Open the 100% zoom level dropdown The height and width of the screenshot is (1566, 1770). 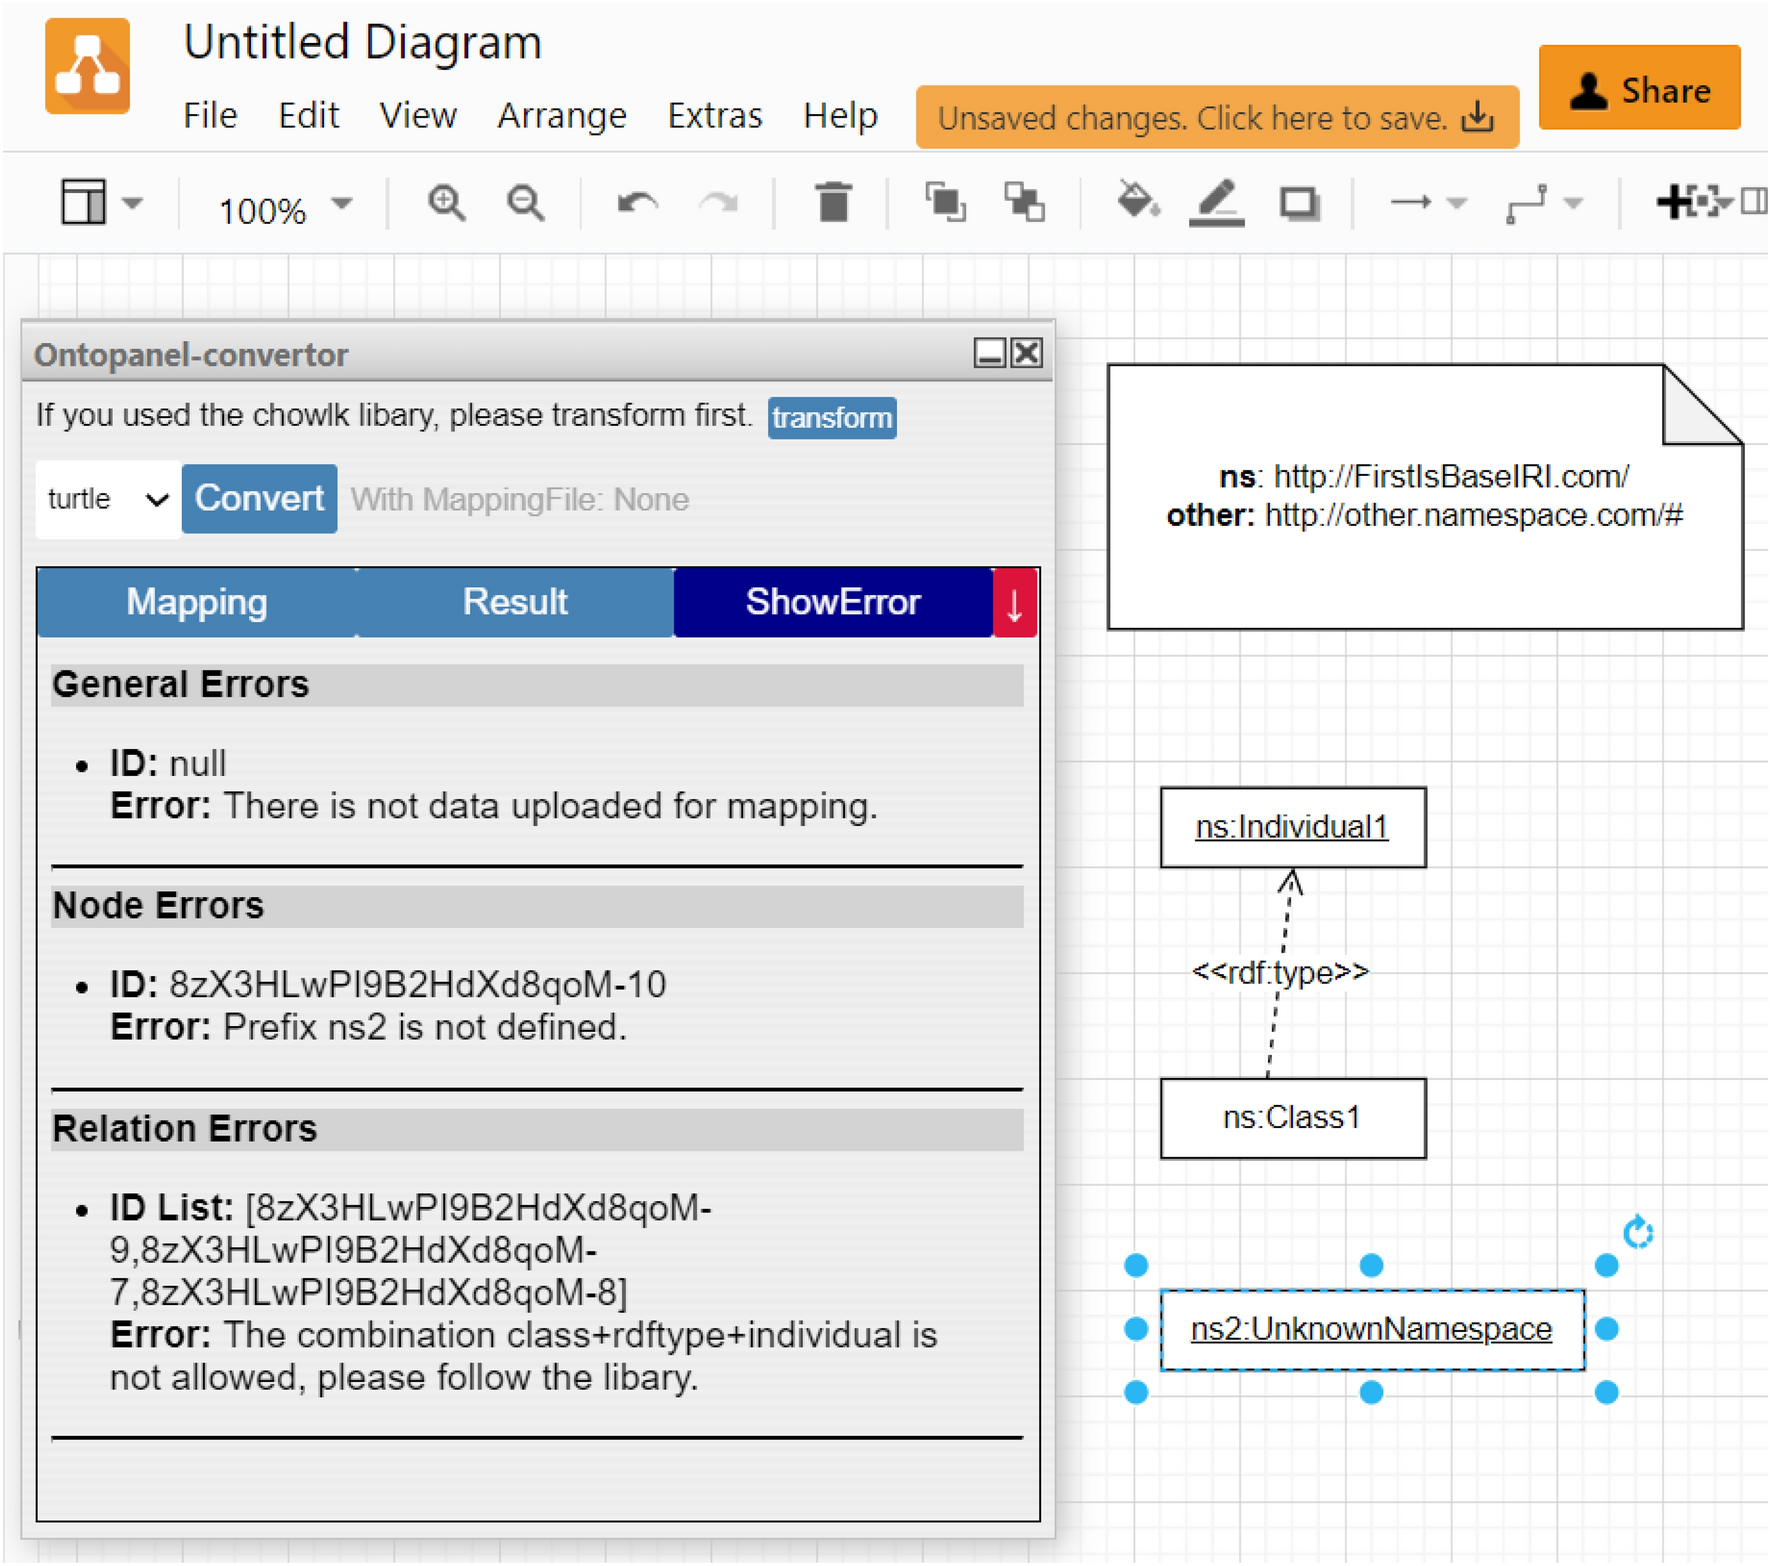click(x=284, y=208)
